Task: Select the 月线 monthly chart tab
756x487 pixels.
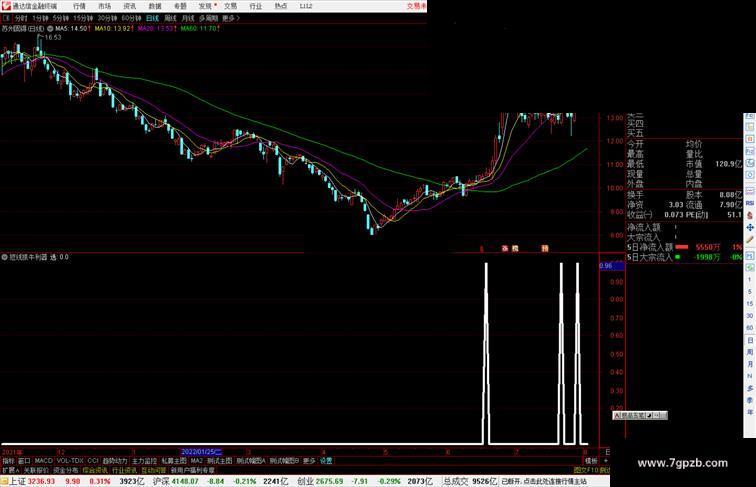Action: coord(188,18)
